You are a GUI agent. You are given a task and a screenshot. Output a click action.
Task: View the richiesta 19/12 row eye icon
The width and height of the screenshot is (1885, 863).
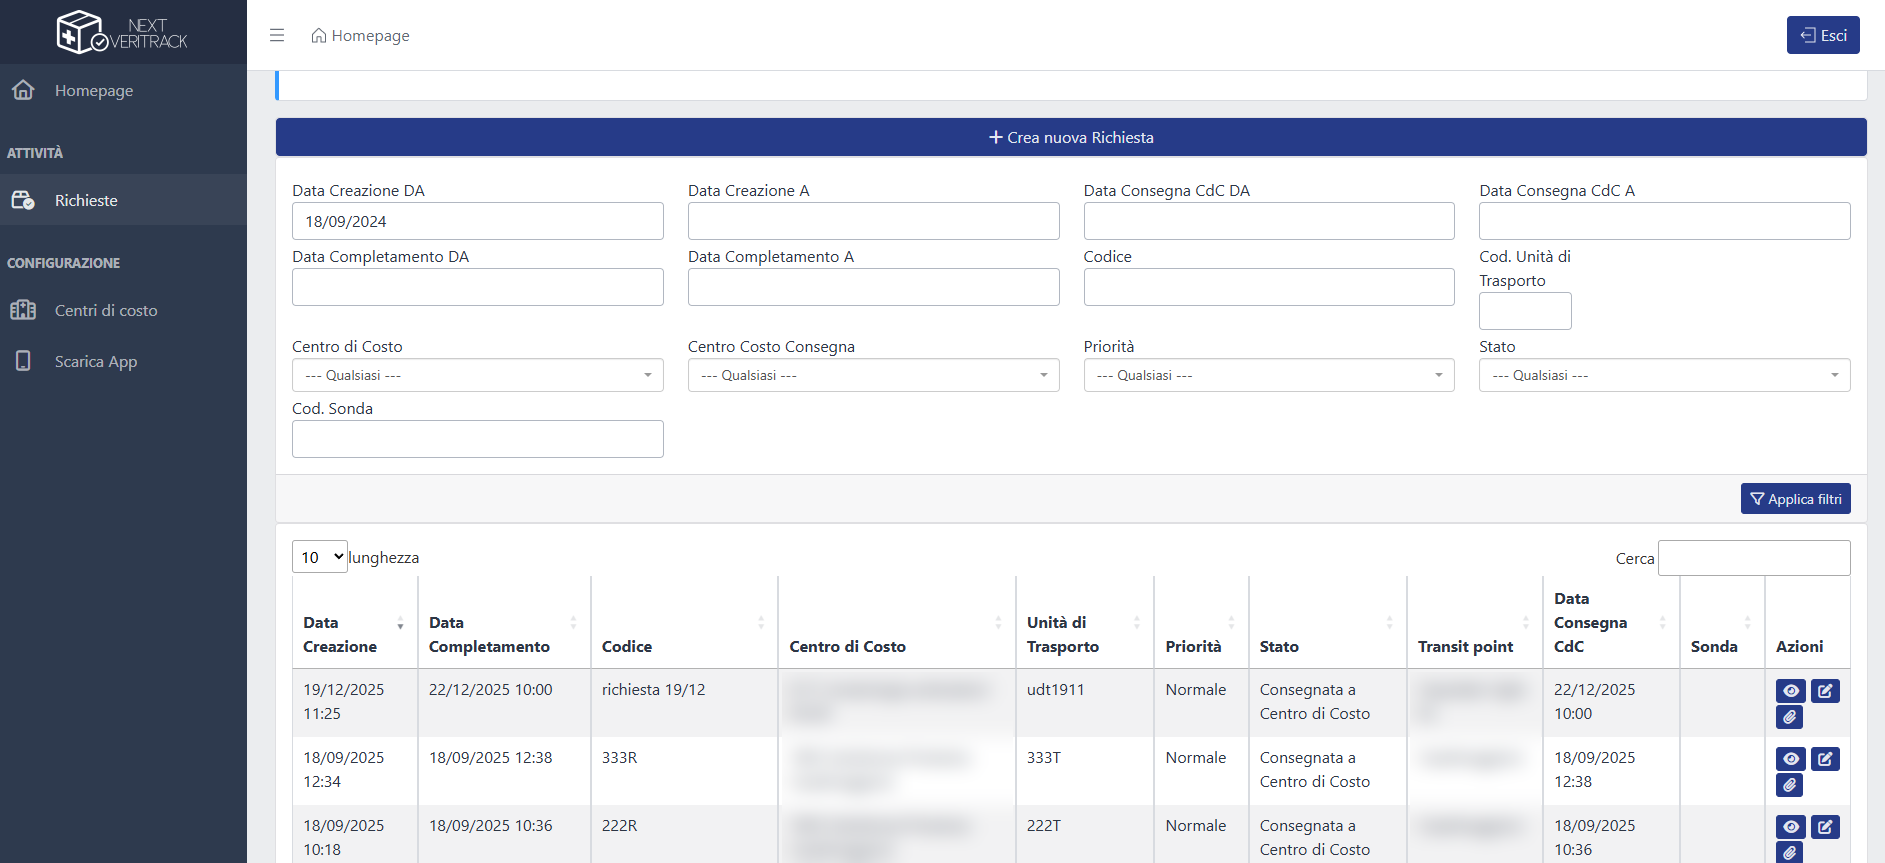click(x=1790, y=691)
